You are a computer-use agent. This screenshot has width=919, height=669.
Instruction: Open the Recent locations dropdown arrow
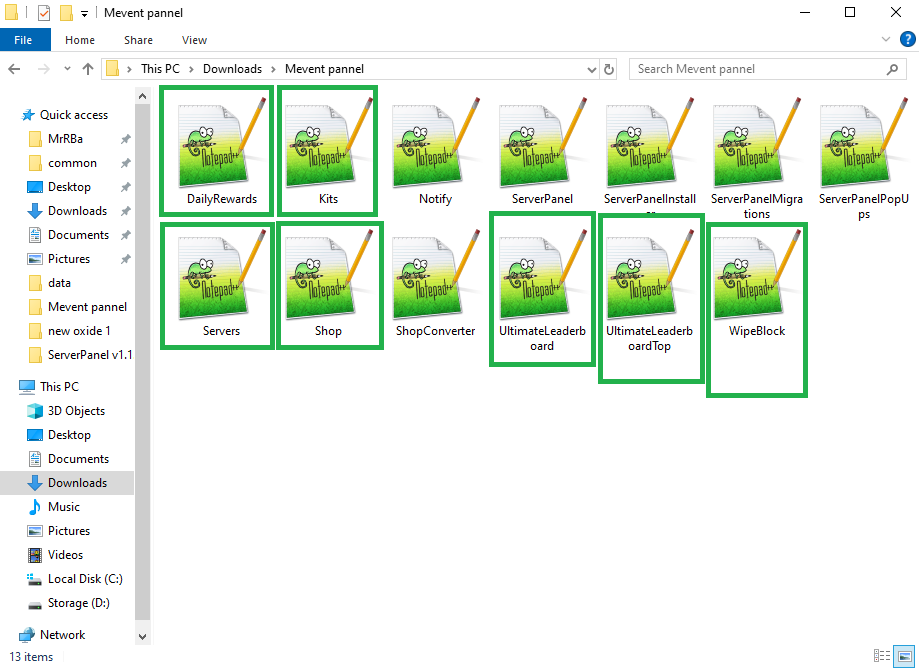[67, 69]
